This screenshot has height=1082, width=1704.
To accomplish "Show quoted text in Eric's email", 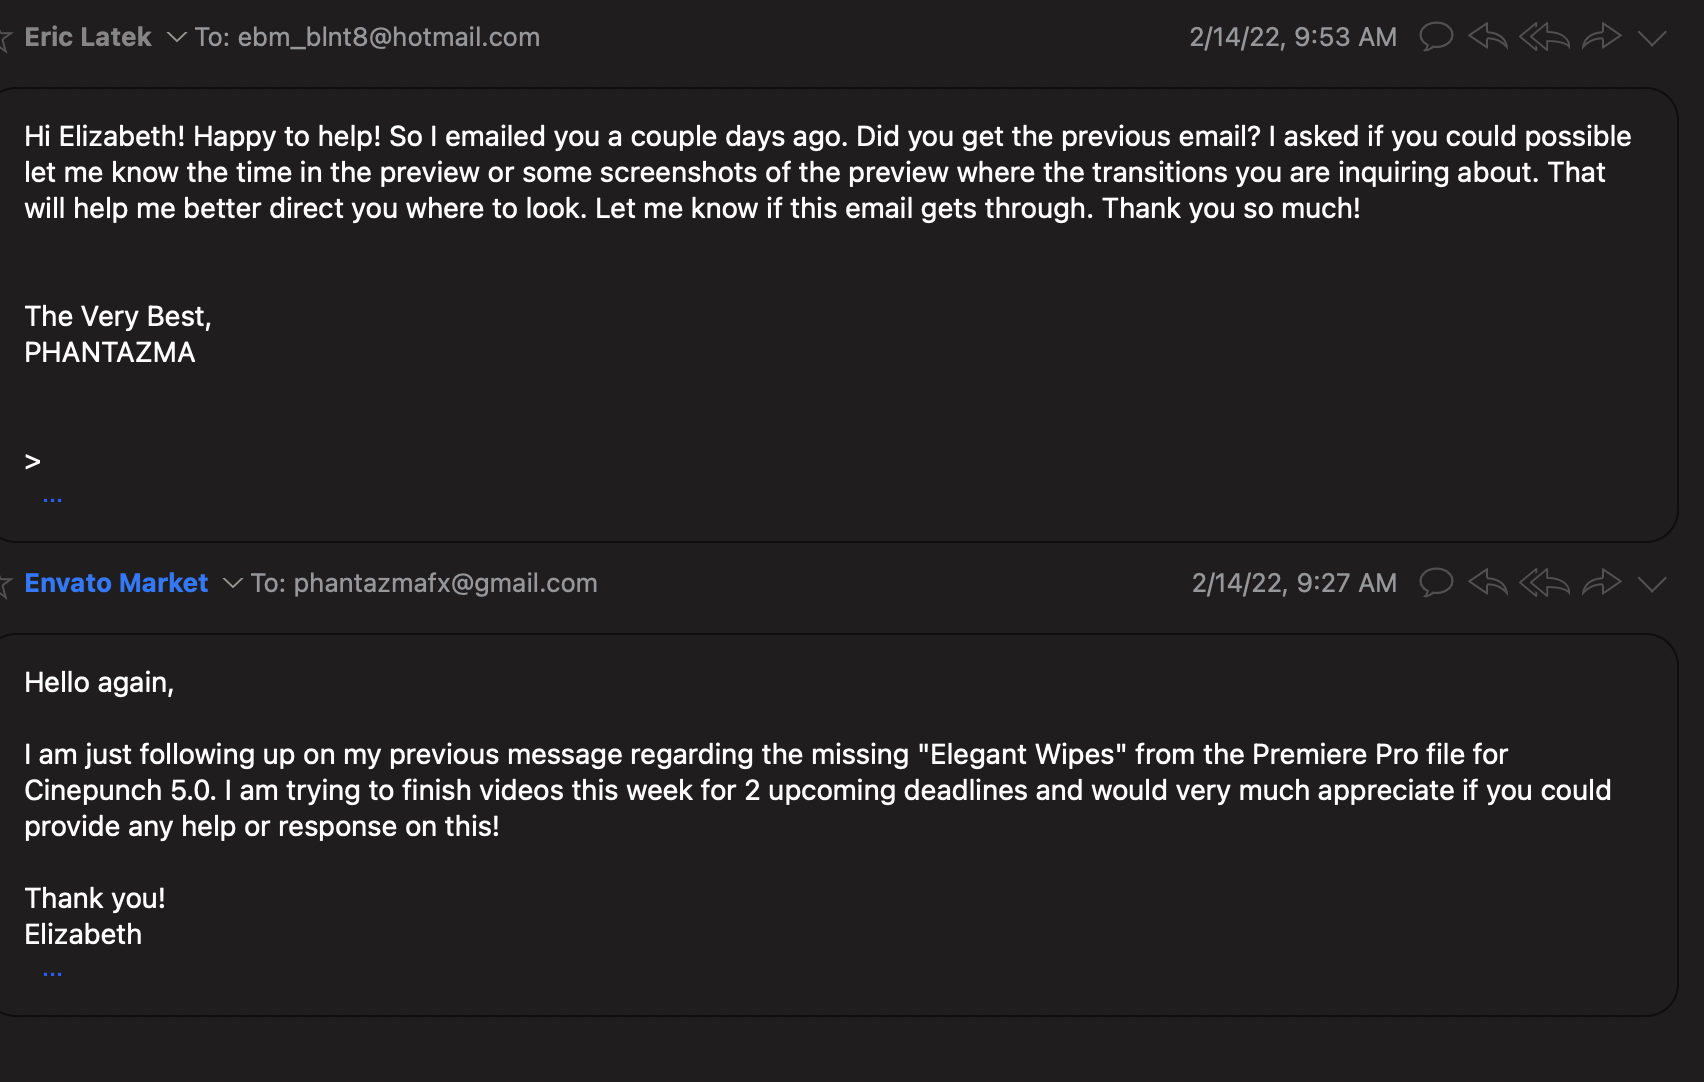I will (53, 498).
